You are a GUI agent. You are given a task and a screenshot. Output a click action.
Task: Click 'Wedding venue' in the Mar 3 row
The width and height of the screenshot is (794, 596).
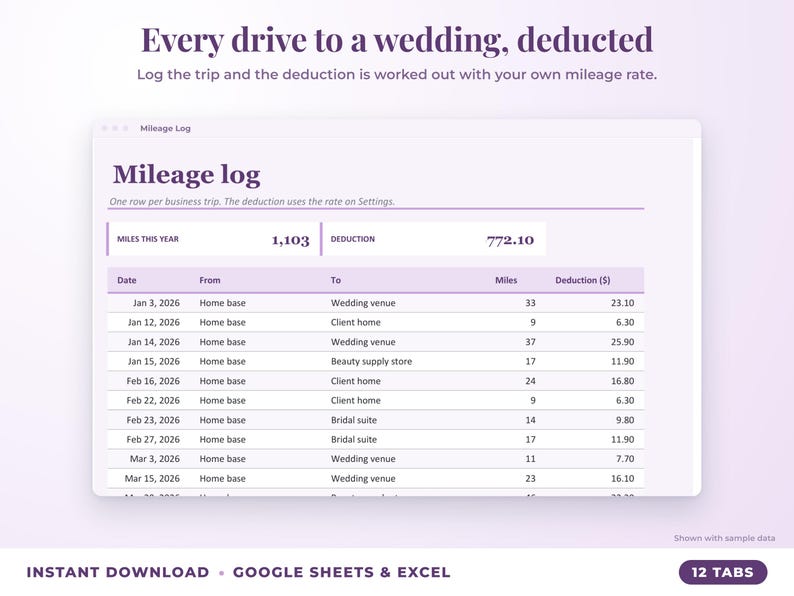363,459
